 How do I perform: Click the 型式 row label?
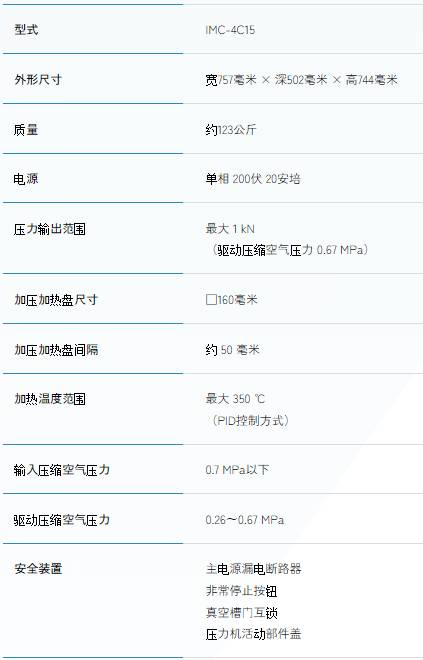[x=26, y=29]
